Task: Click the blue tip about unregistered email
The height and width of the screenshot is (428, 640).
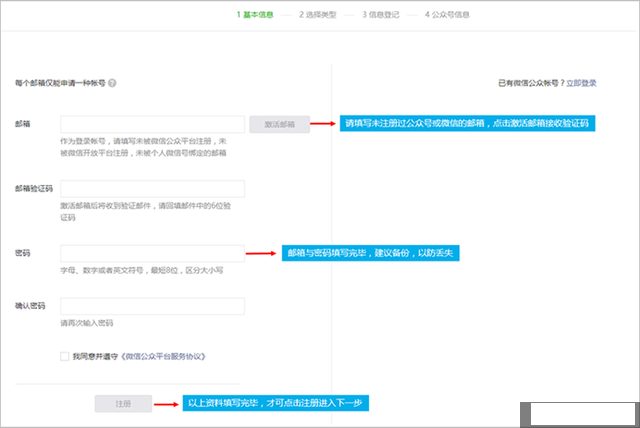Action: point(466,125)
